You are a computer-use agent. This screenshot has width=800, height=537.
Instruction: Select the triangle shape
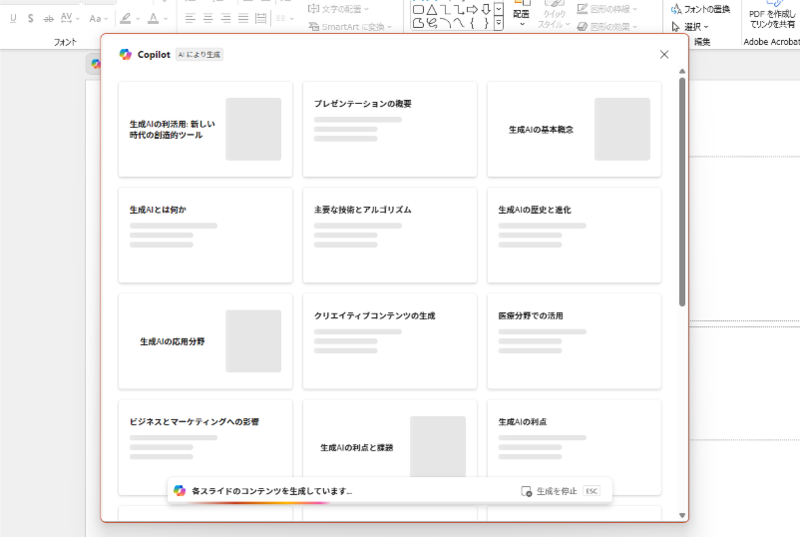coord(432,10)
